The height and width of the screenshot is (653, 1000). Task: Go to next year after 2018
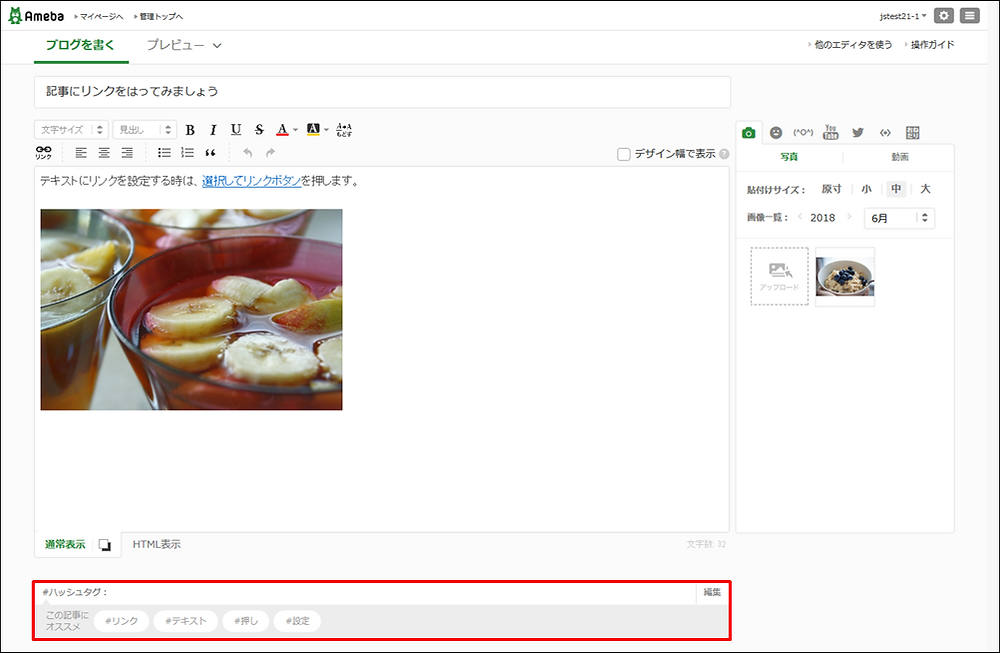(849, 217)
